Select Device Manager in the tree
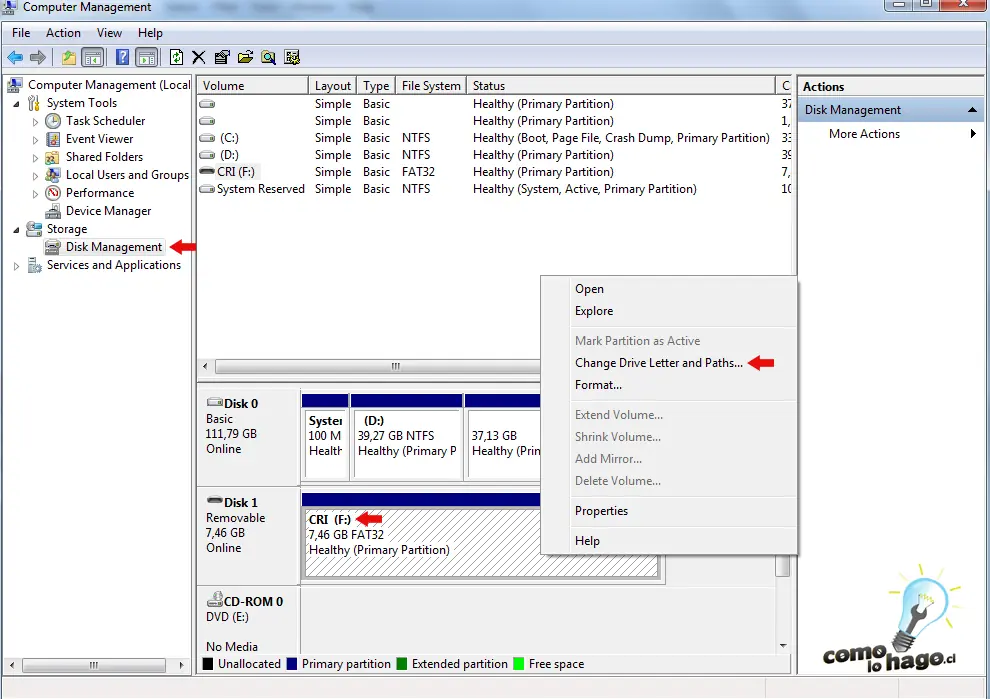Screen dimensions: 990x699 tap(108, 211)
